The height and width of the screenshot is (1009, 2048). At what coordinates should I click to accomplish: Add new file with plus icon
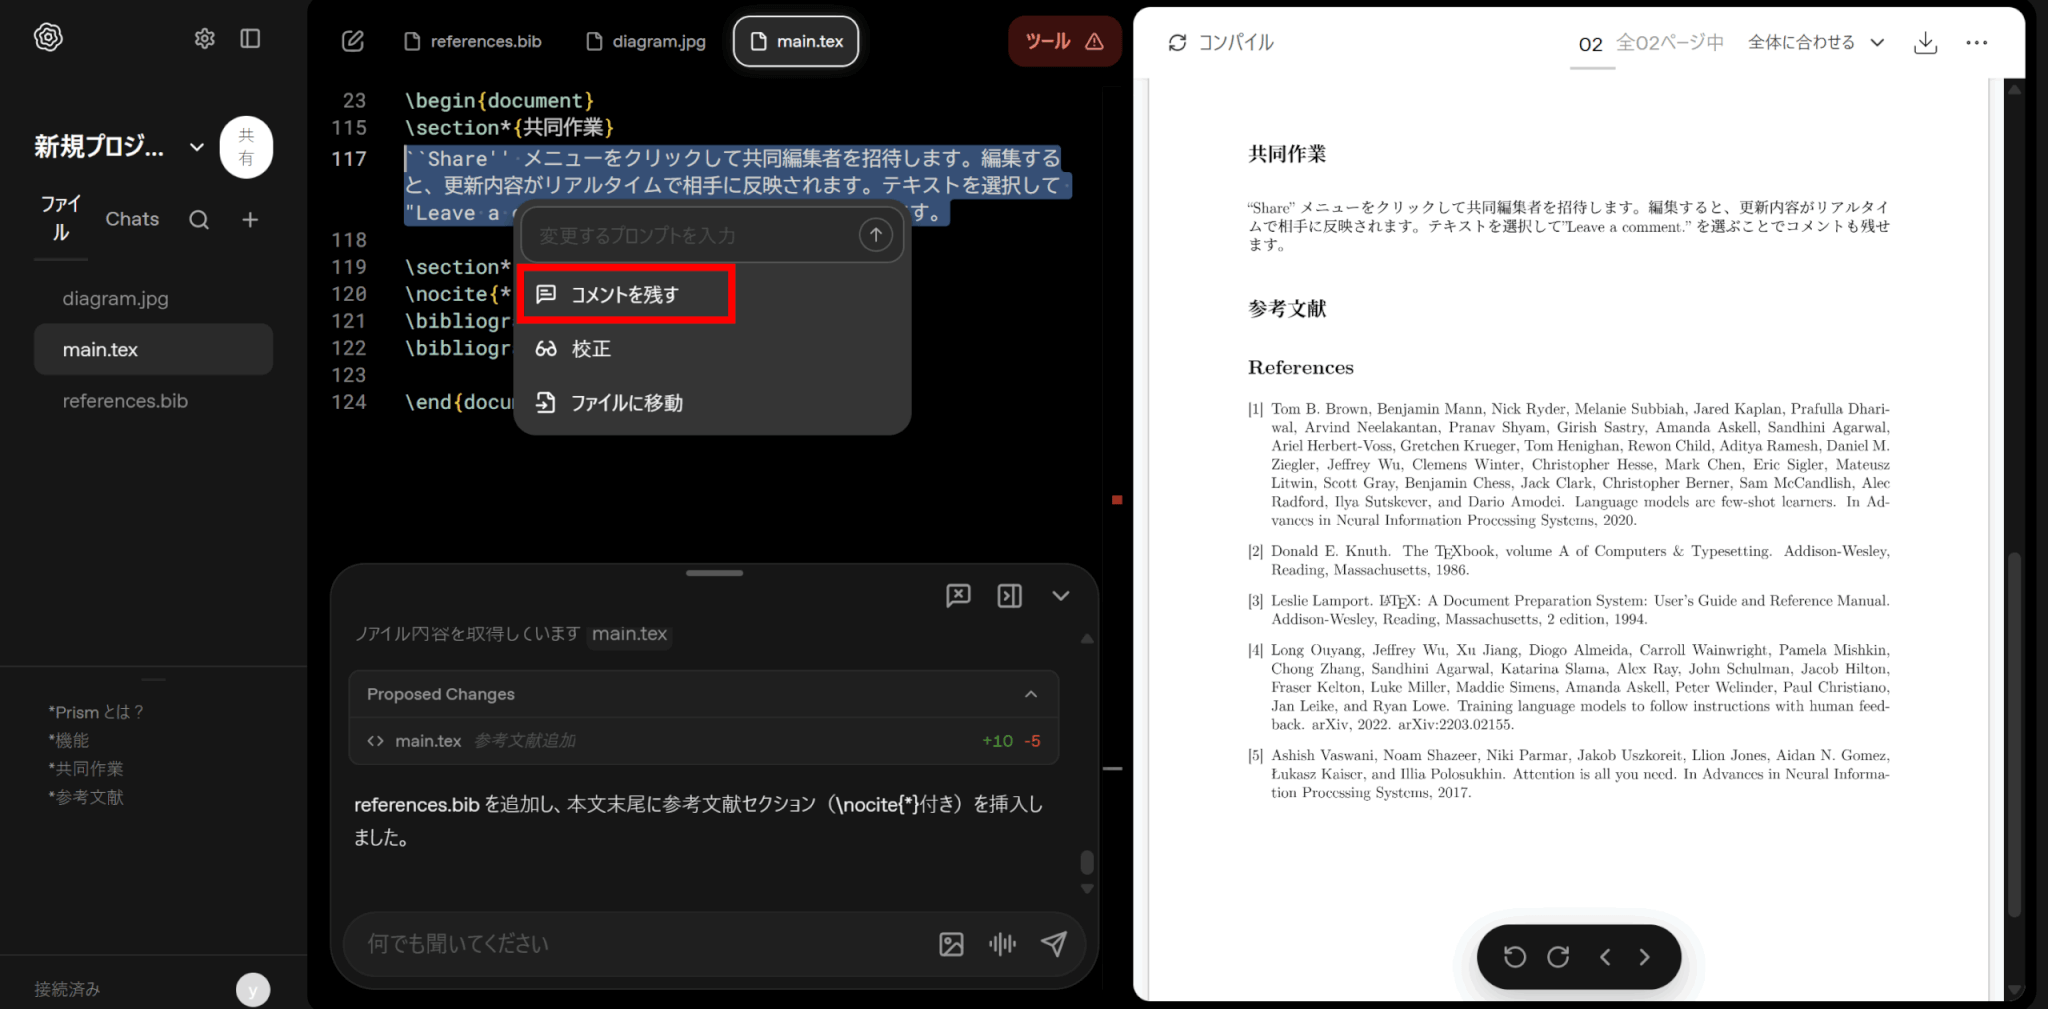coord(250,220)
